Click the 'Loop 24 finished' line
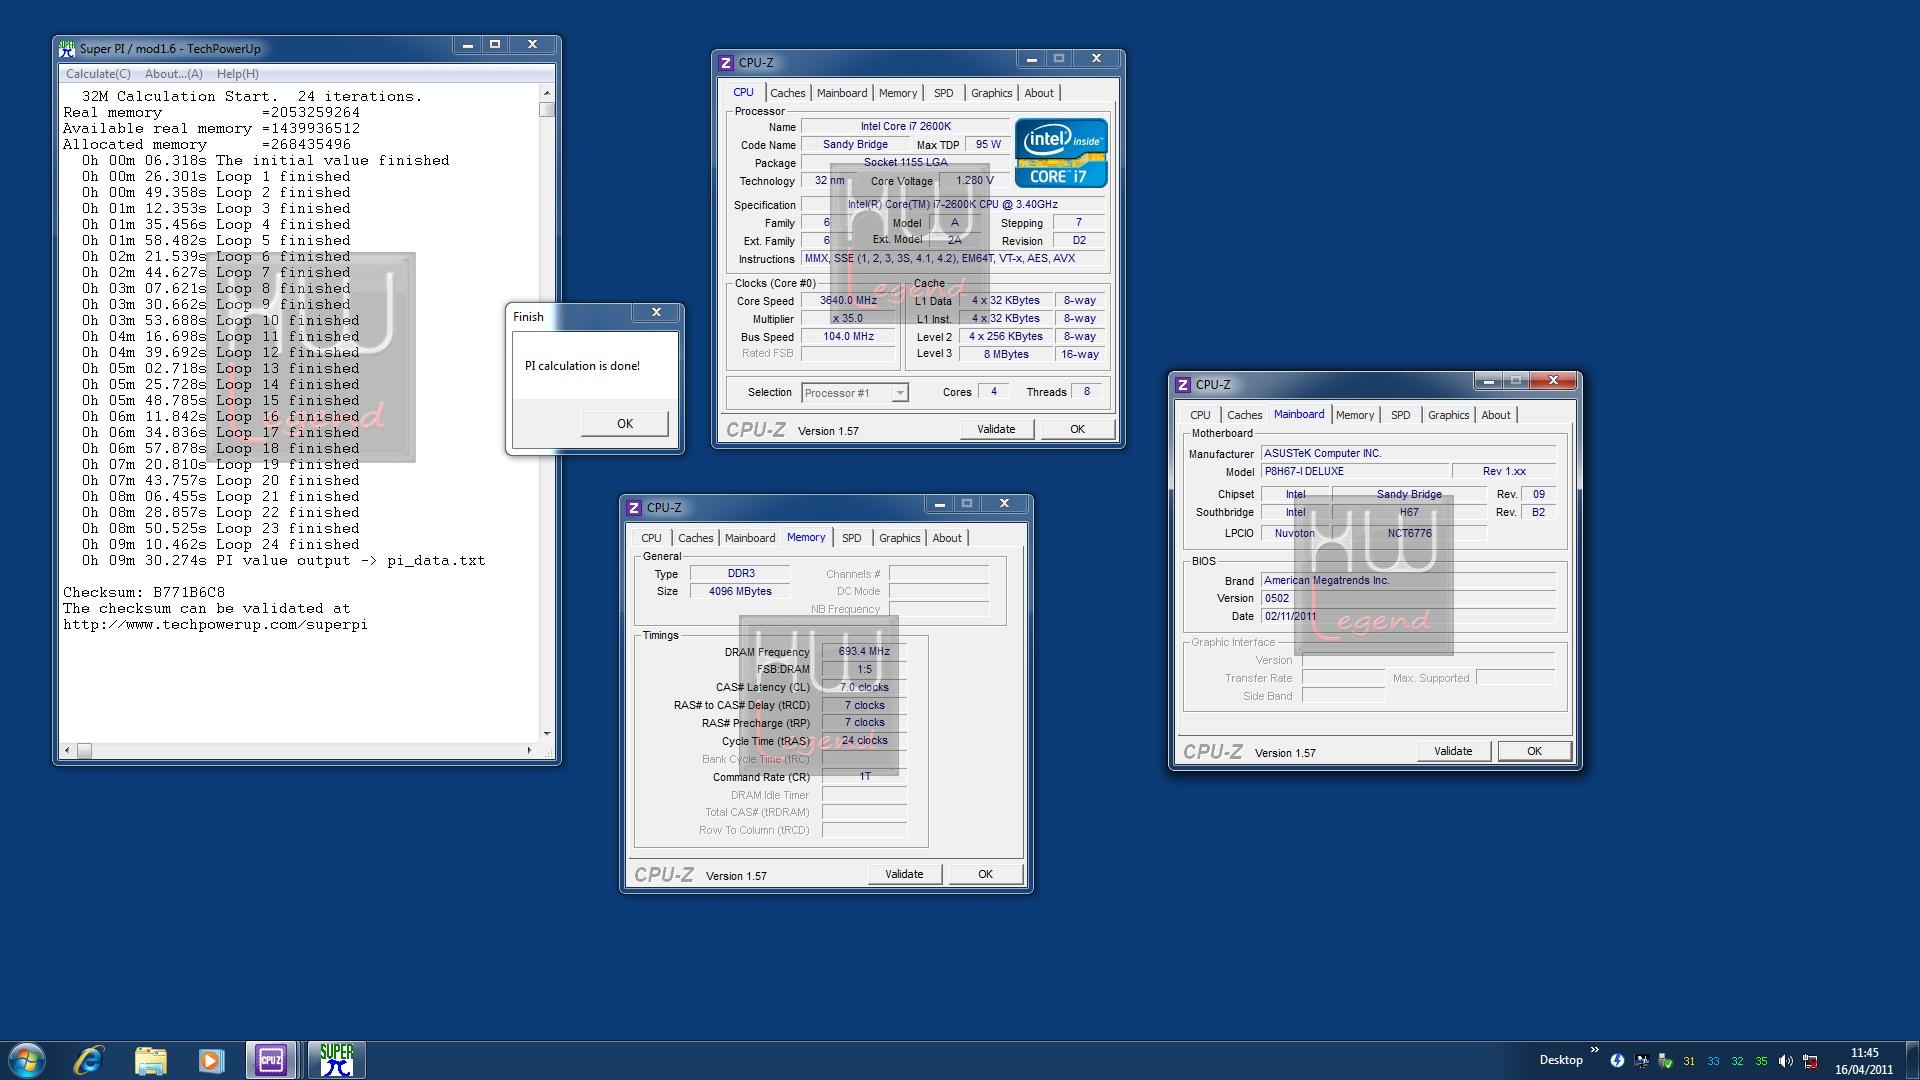1920x1080 pixels. (221, 545)
